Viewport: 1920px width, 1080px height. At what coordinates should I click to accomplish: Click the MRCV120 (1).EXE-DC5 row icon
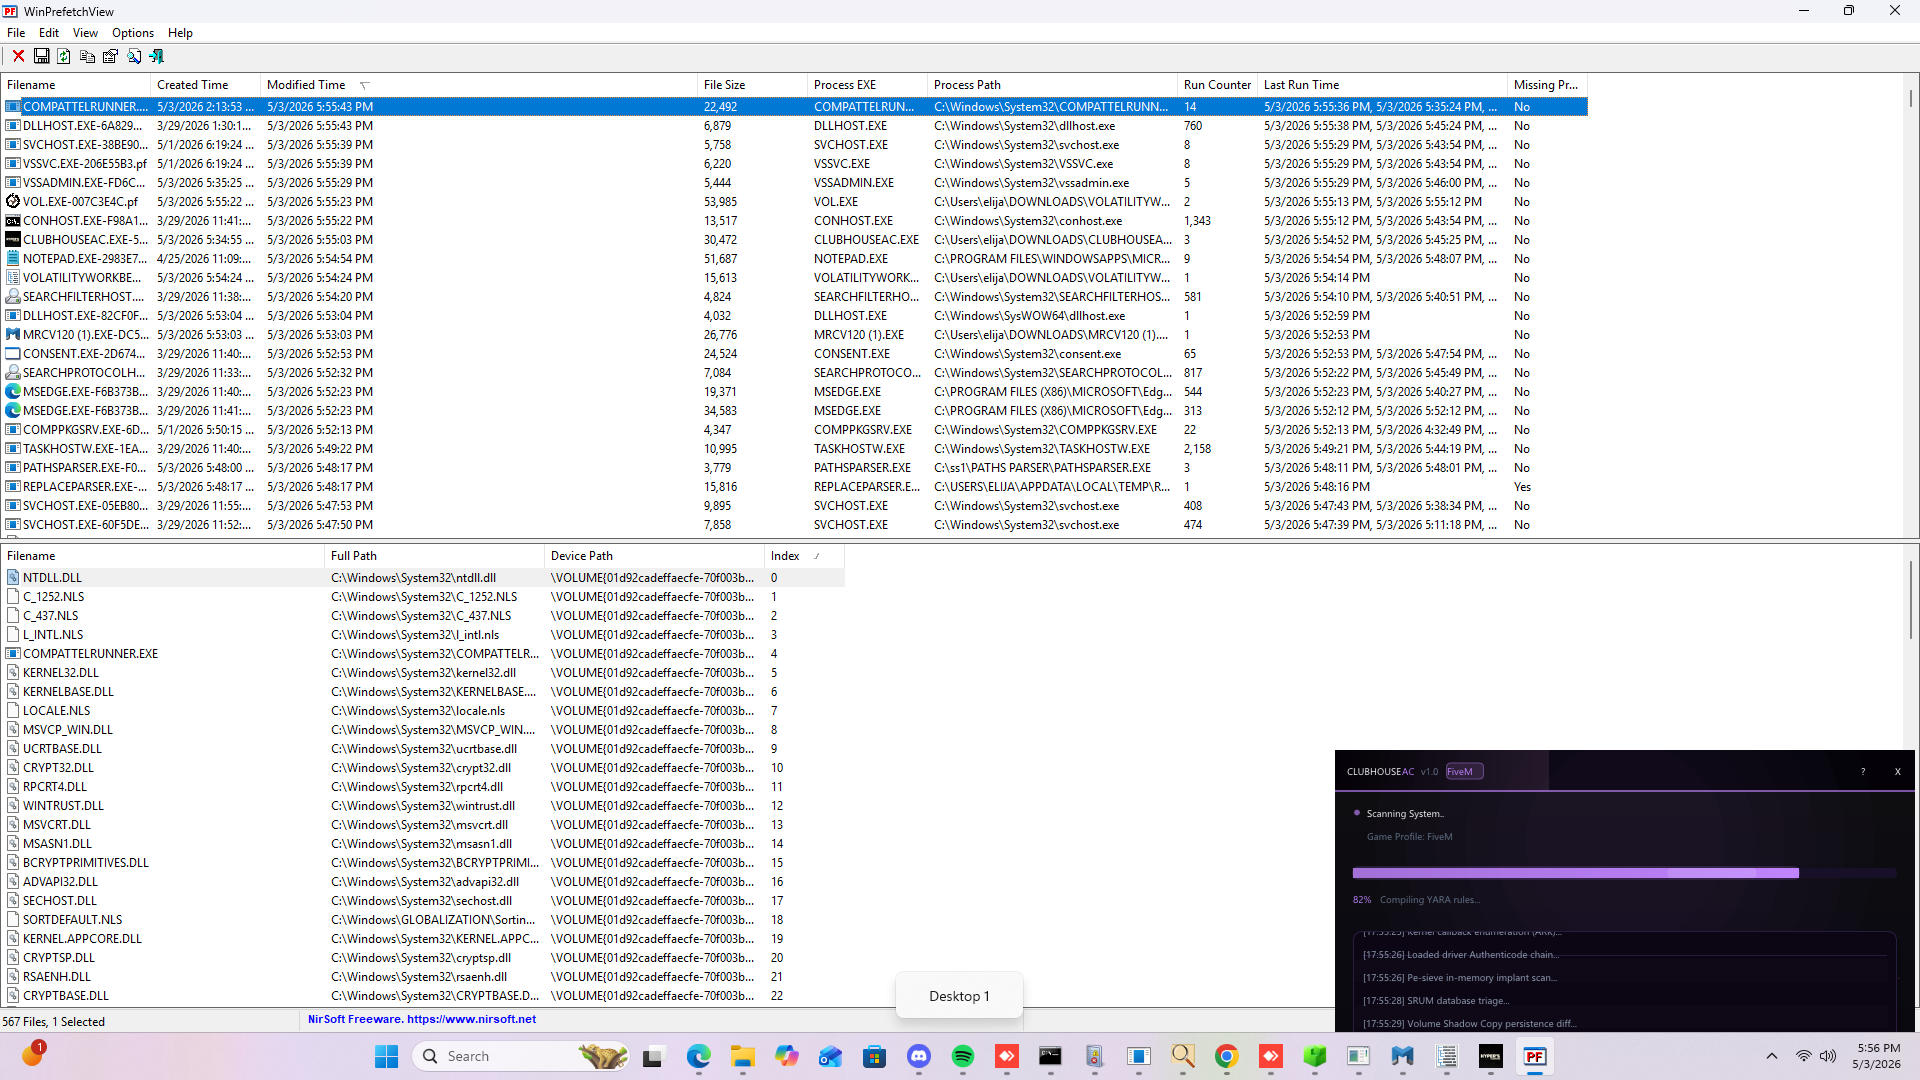(13, 334)
